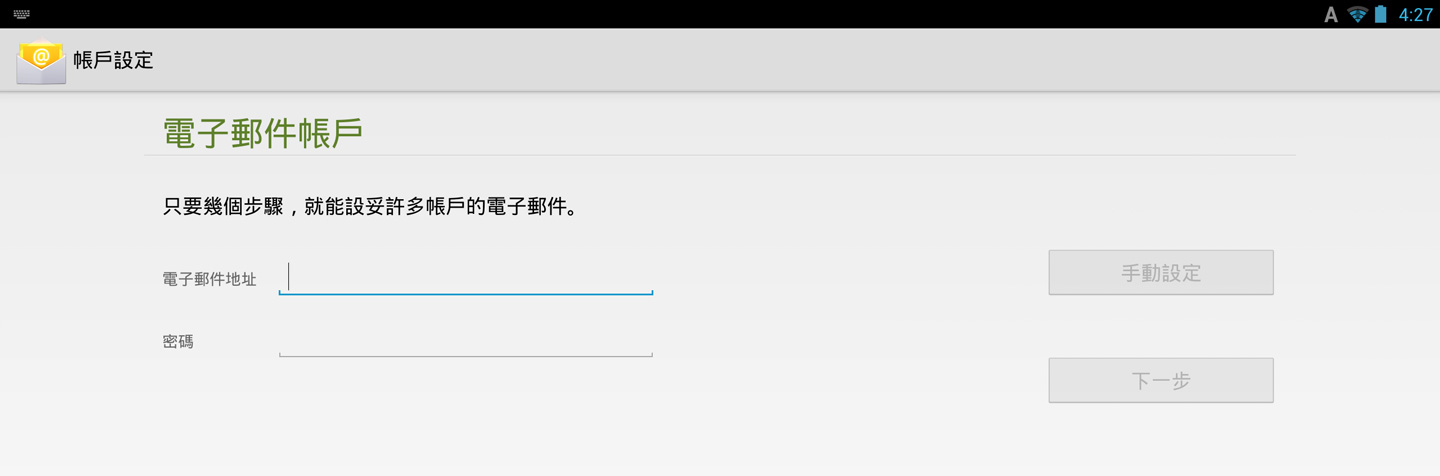Select the 帳戶設定 action bar title
Image resolution: width=1440 pixels, height=476 pixels.
pyautogui.click(x=113, y=60)
